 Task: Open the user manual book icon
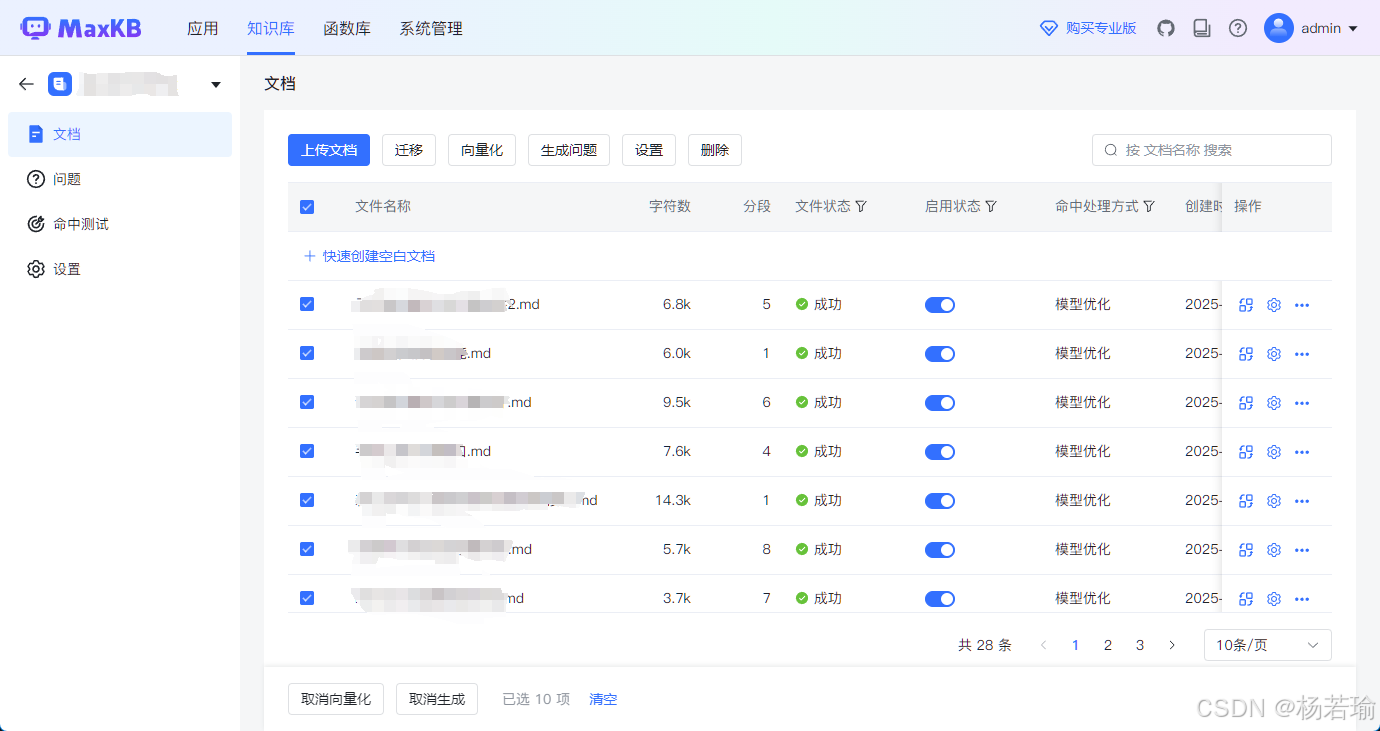point(1202,28)
